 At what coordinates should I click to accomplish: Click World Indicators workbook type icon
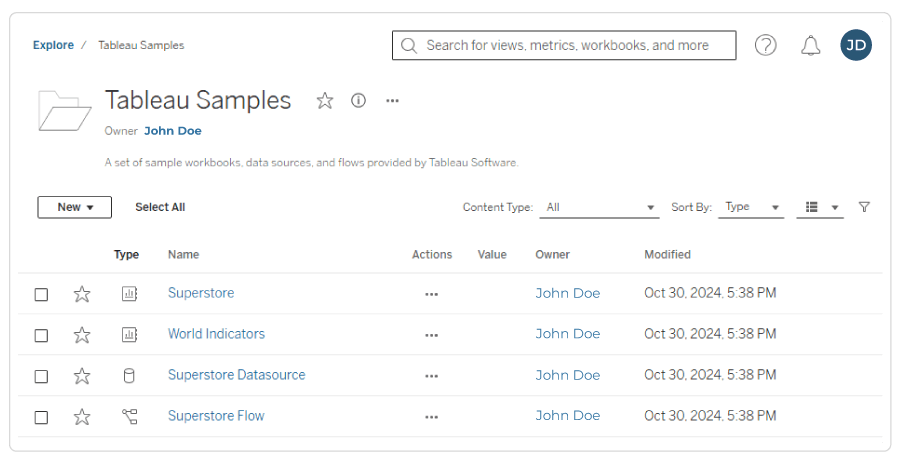coord(129,335)
